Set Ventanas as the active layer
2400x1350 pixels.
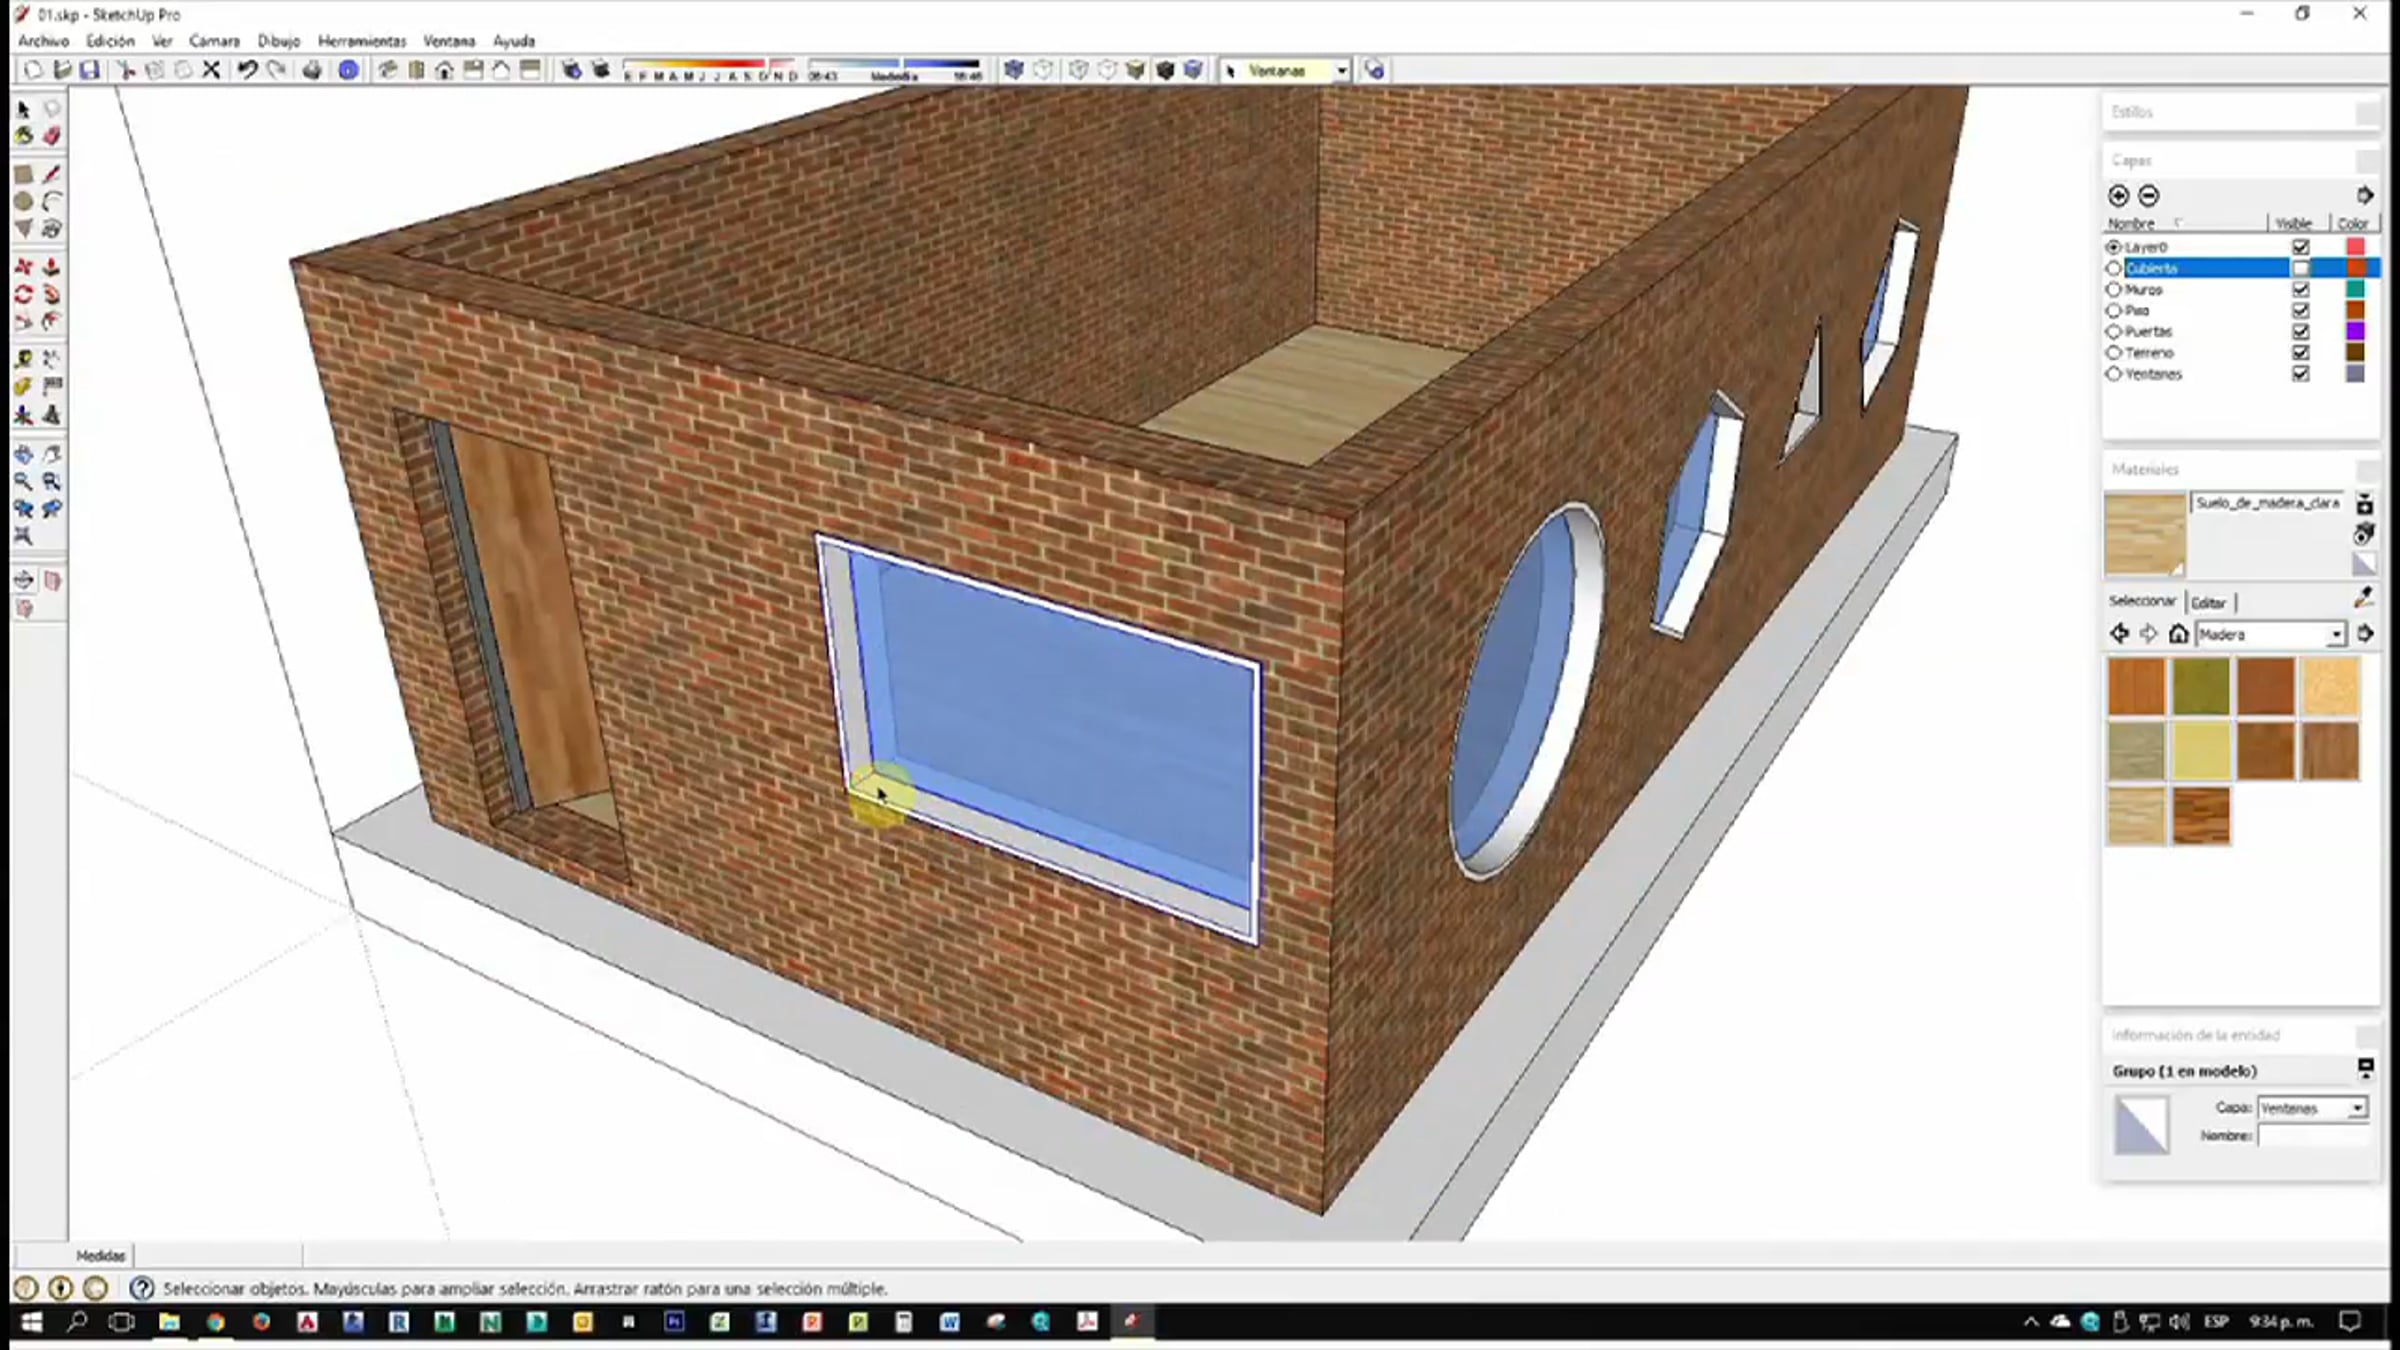point(2113,374)
